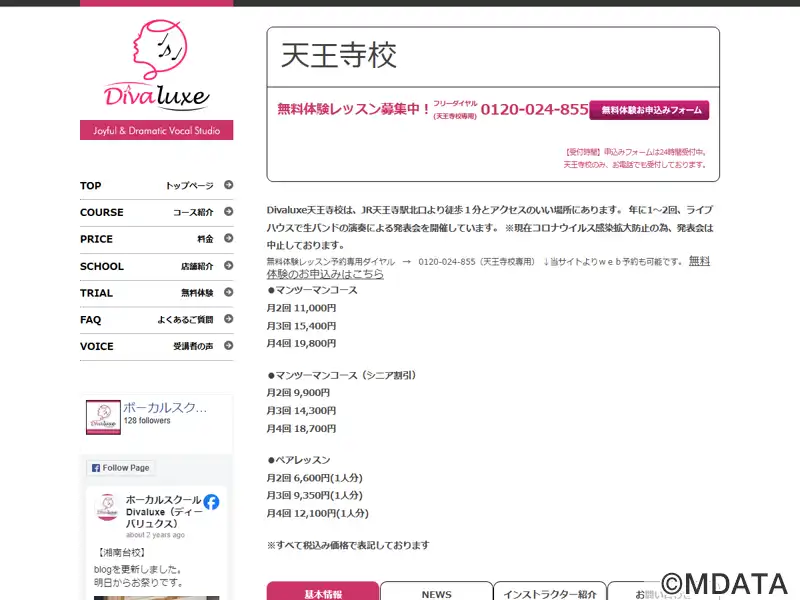
Task: Click the Joyful & Dramatic Vocal Studio banner
Action: pos(157,130)
